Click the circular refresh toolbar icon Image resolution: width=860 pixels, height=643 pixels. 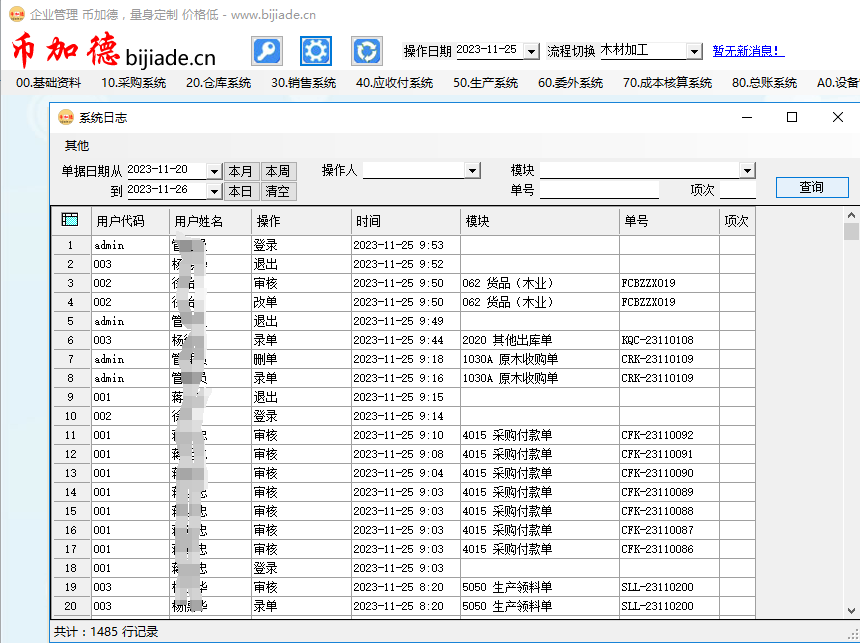[x=366, y=50]
